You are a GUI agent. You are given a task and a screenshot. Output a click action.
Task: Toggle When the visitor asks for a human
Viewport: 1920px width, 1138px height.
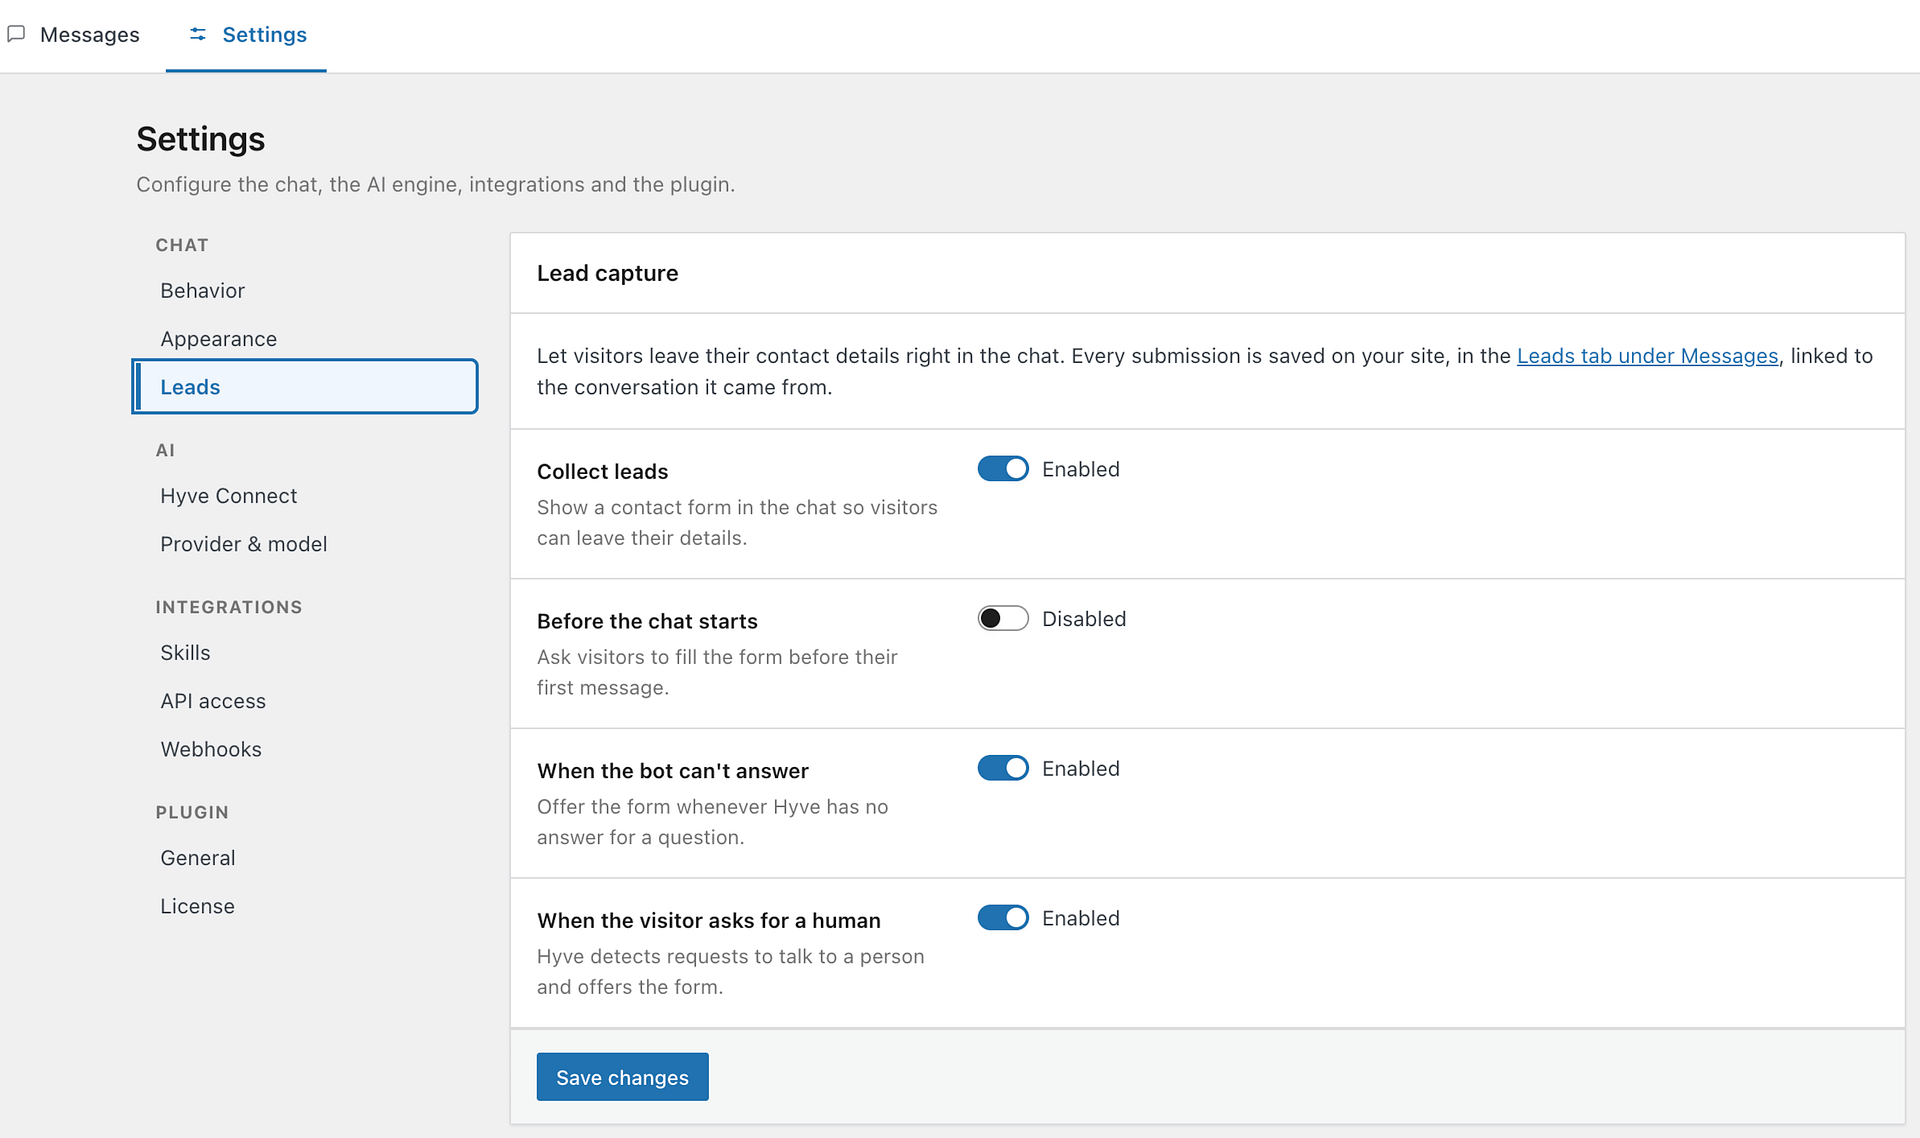click(x=1003, y=918)
